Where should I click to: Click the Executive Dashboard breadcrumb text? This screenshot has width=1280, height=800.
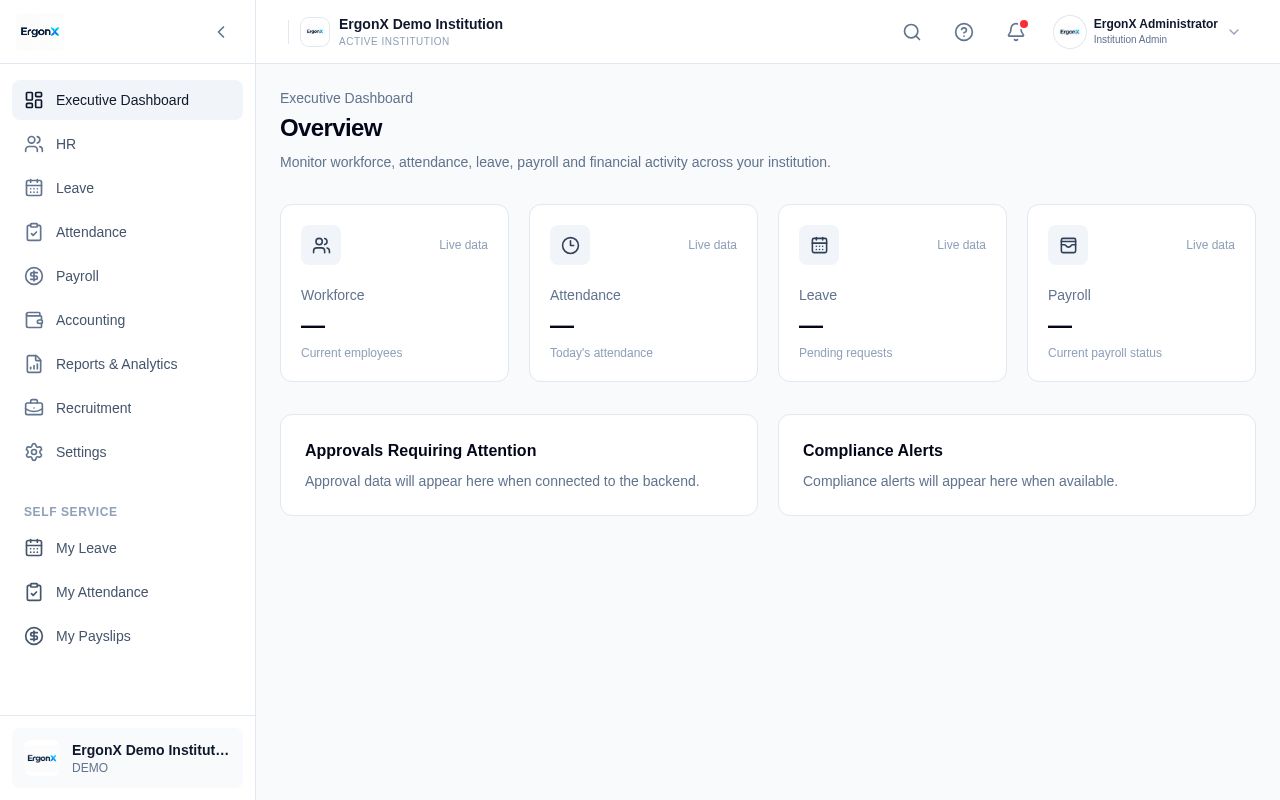click(x=346, y=98)
